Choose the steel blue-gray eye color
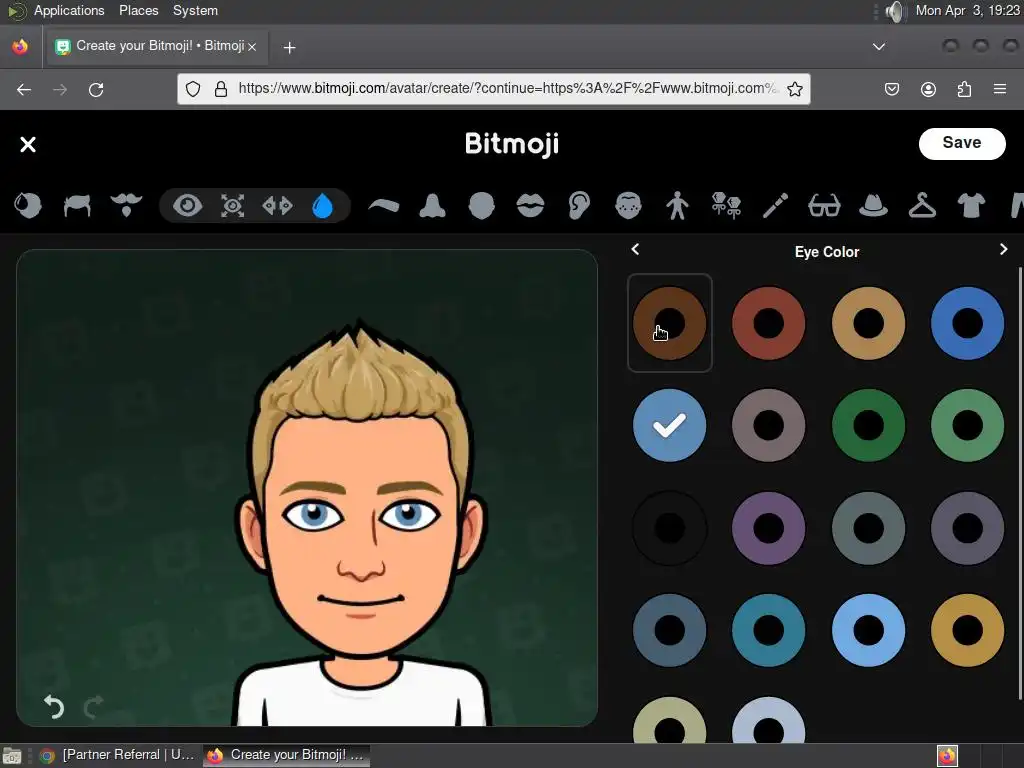 (669, 630)
